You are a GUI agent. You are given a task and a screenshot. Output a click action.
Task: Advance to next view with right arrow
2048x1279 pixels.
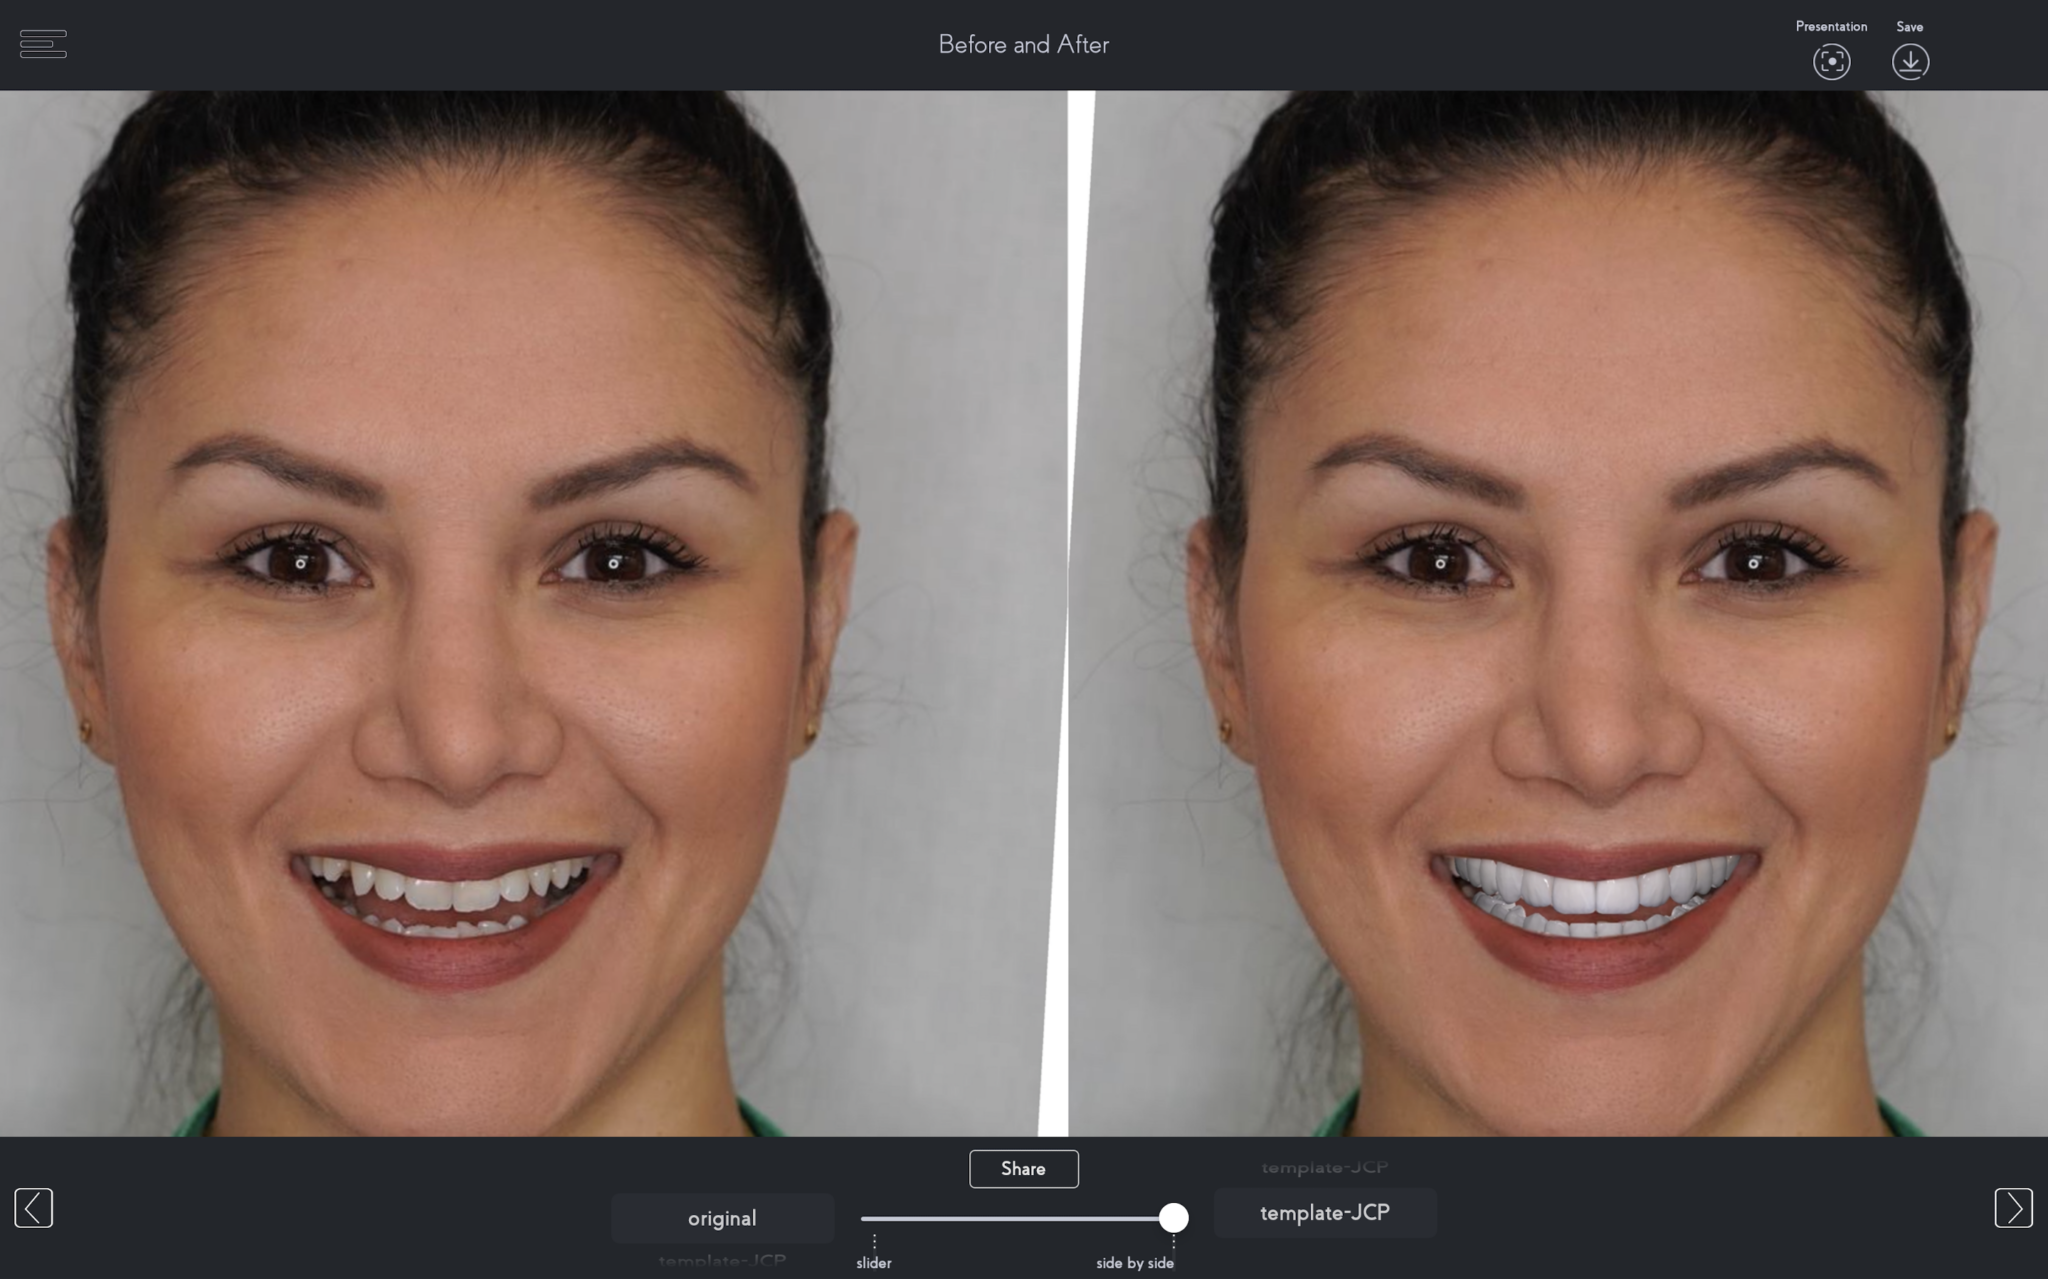pos(2014,1208)
